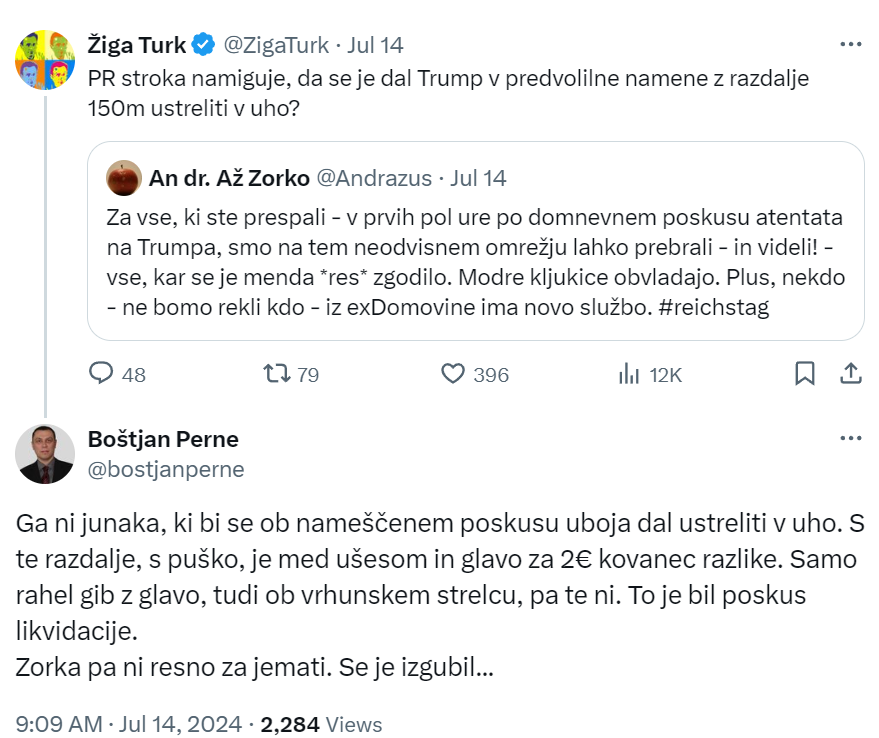Open more options on Boštjan Perne's tweet

(x=850, y=439)
